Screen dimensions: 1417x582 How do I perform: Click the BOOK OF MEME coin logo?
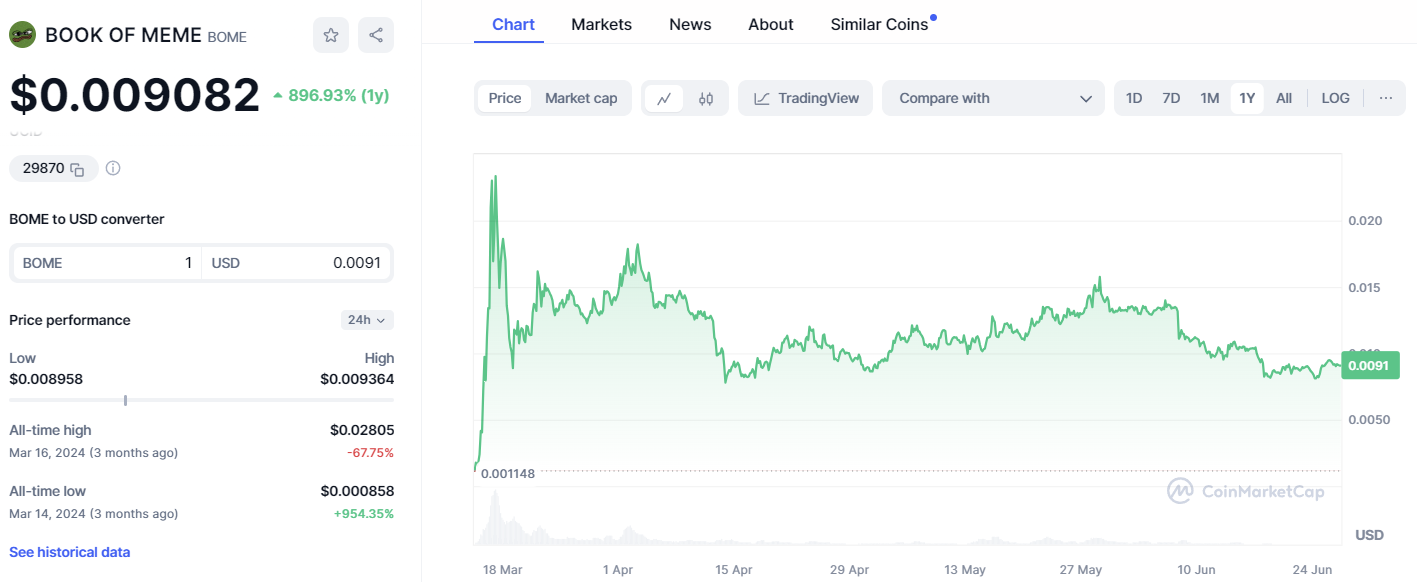pos(22,35)
